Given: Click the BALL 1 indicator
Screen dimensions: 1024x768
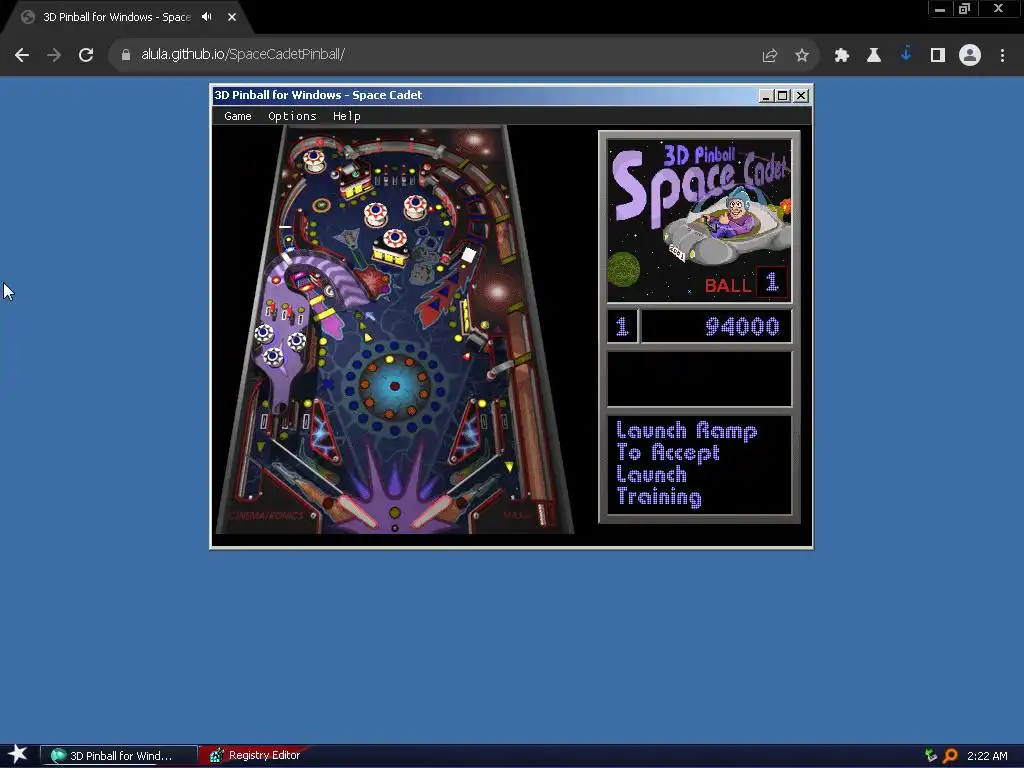Looking at the screenshot, I should tap(746, 283).
